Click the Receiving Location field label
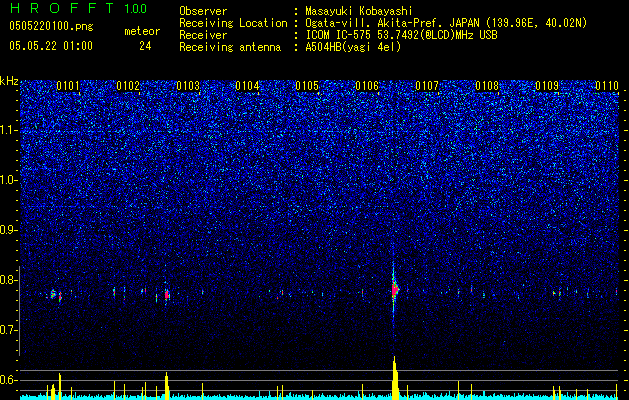 tap(233, 23)
